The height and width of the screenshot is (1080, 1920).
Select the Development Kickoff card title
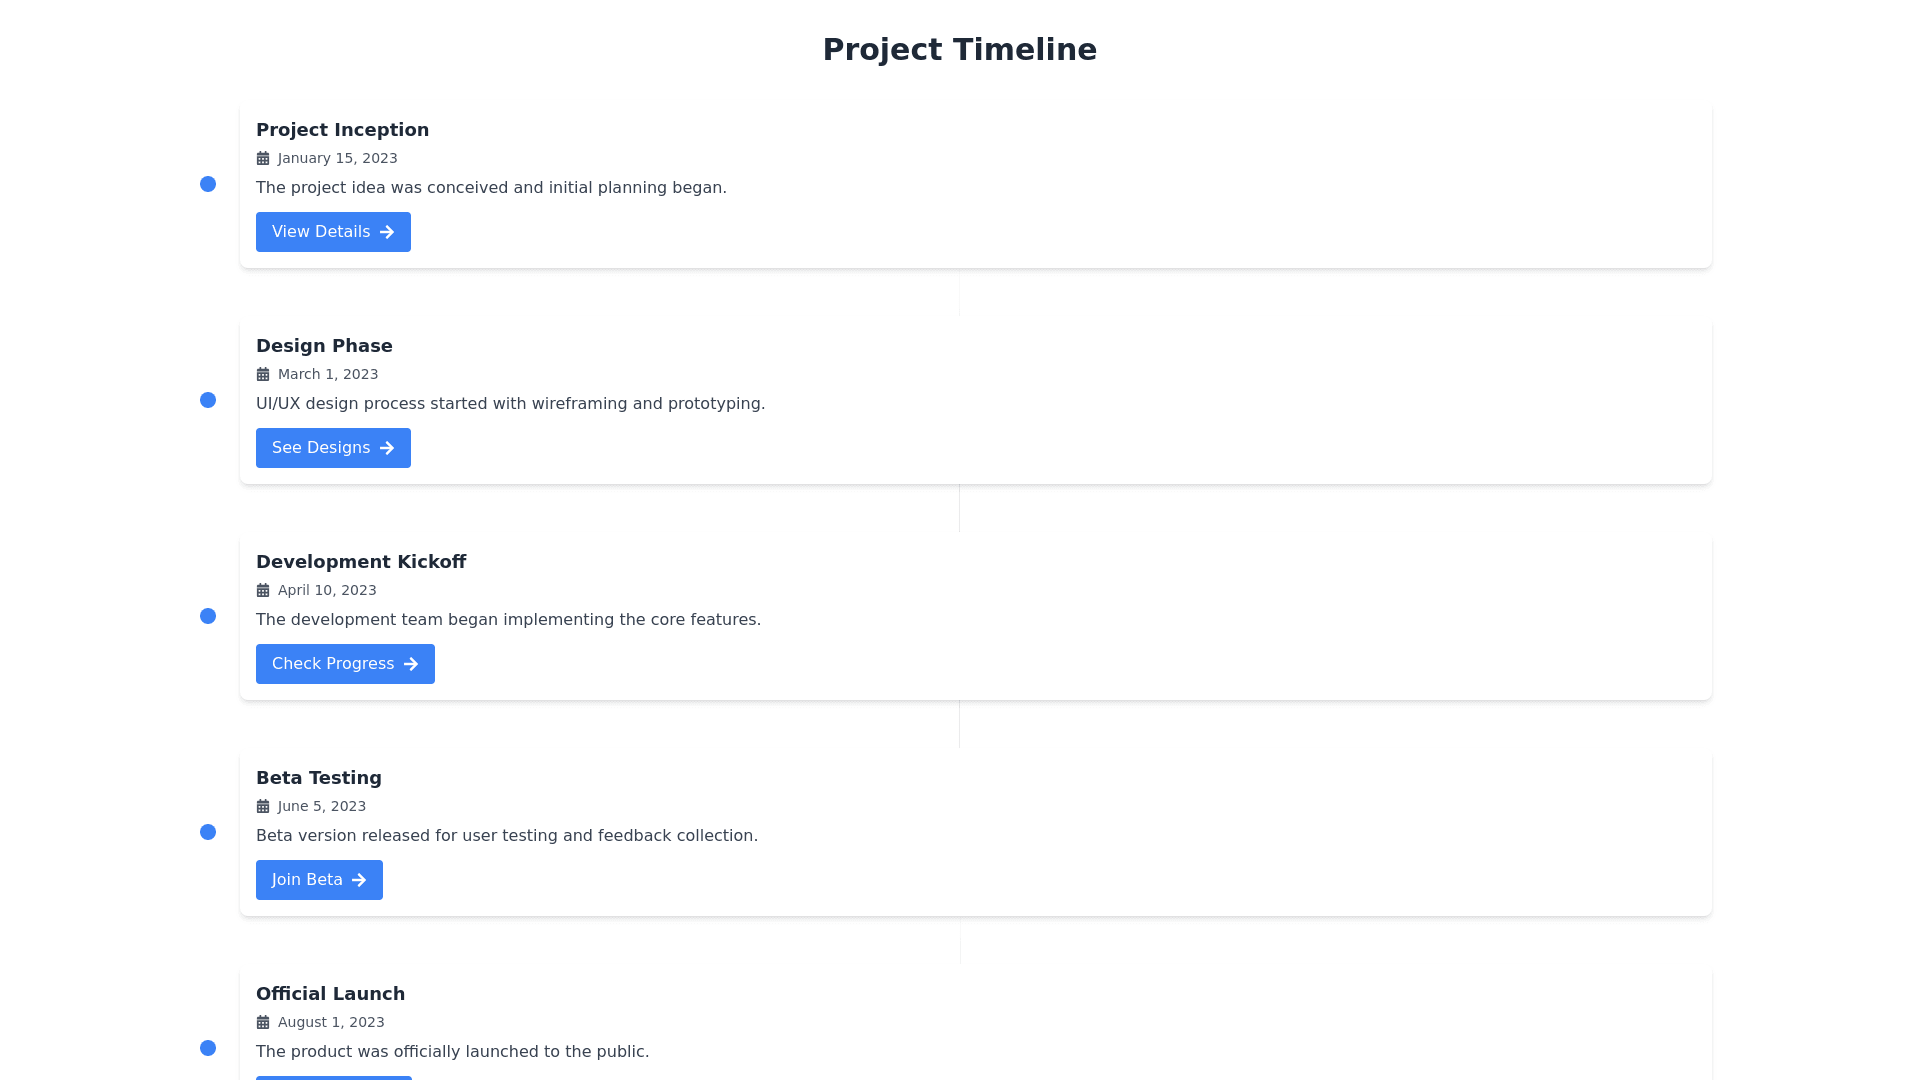[361, 561]
